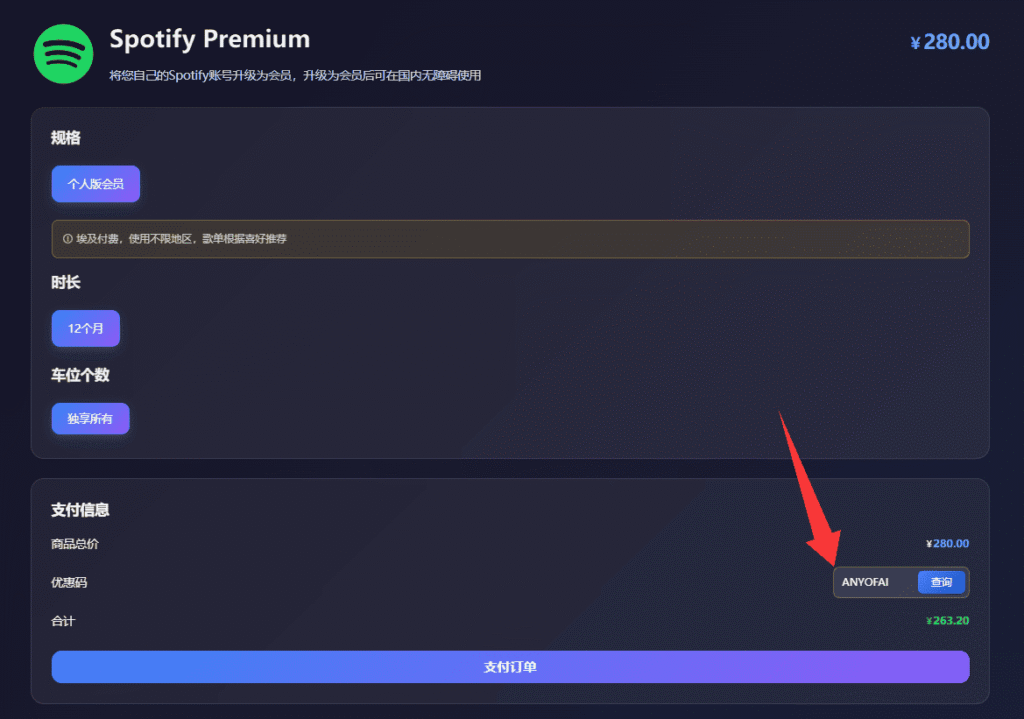Click the 合计 total label

(x=62, y=620)
